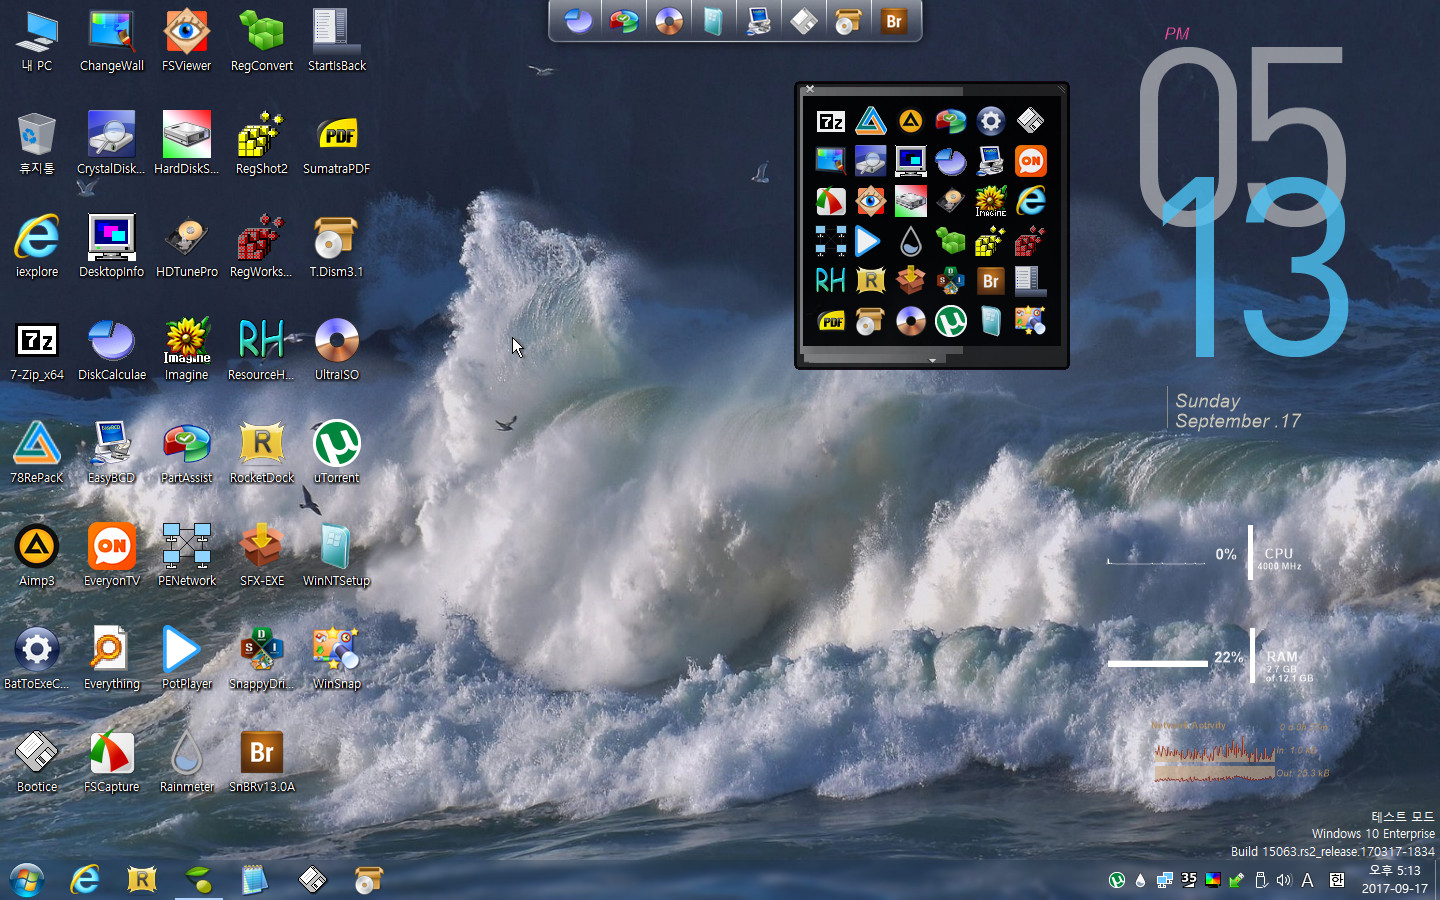1440x900 pixels.
Task: Close the launcher panel with X
Action: click(810, 90)
